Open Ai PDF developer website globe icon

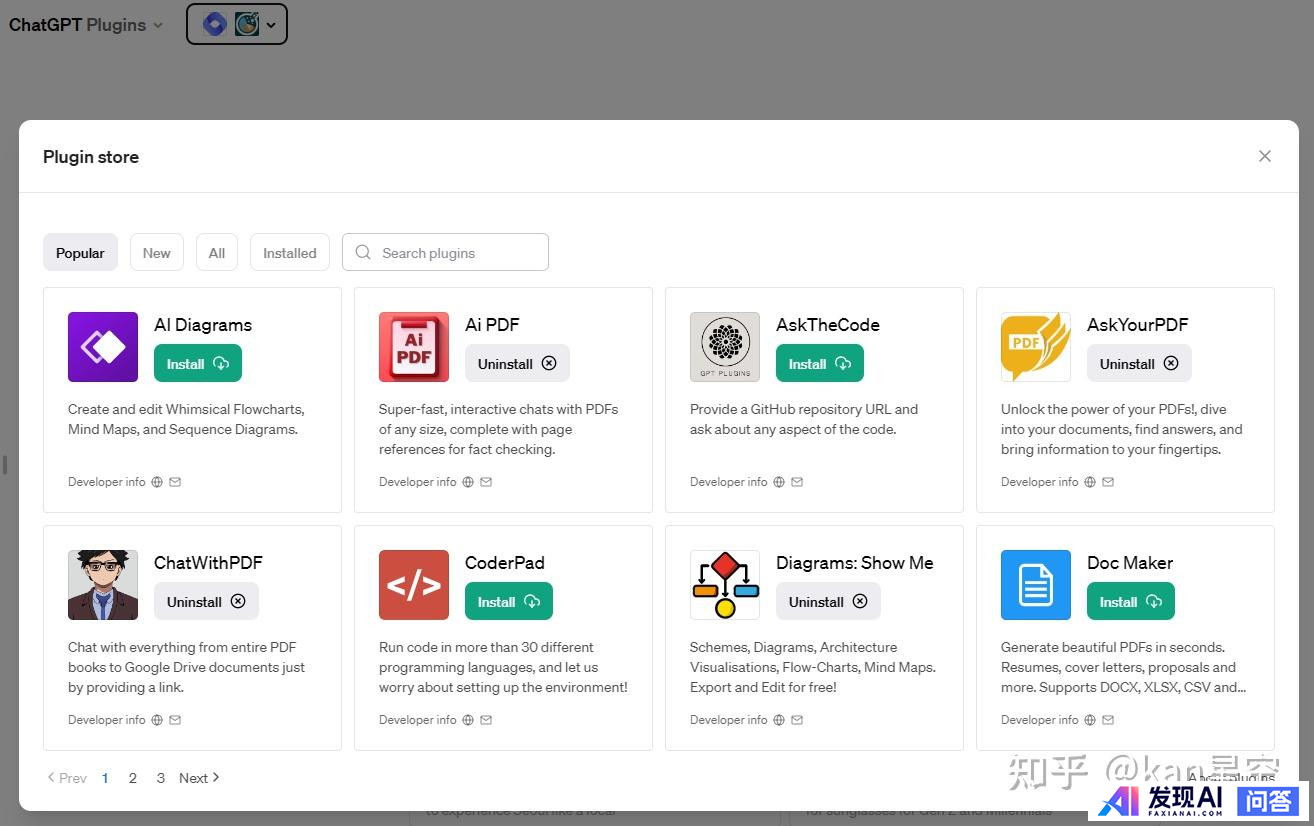468,482
